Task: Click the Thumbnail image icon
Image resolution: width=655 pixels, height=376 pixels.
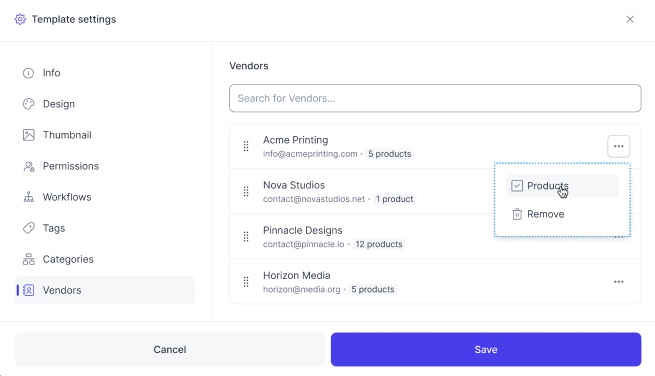Action: (28, 135)
